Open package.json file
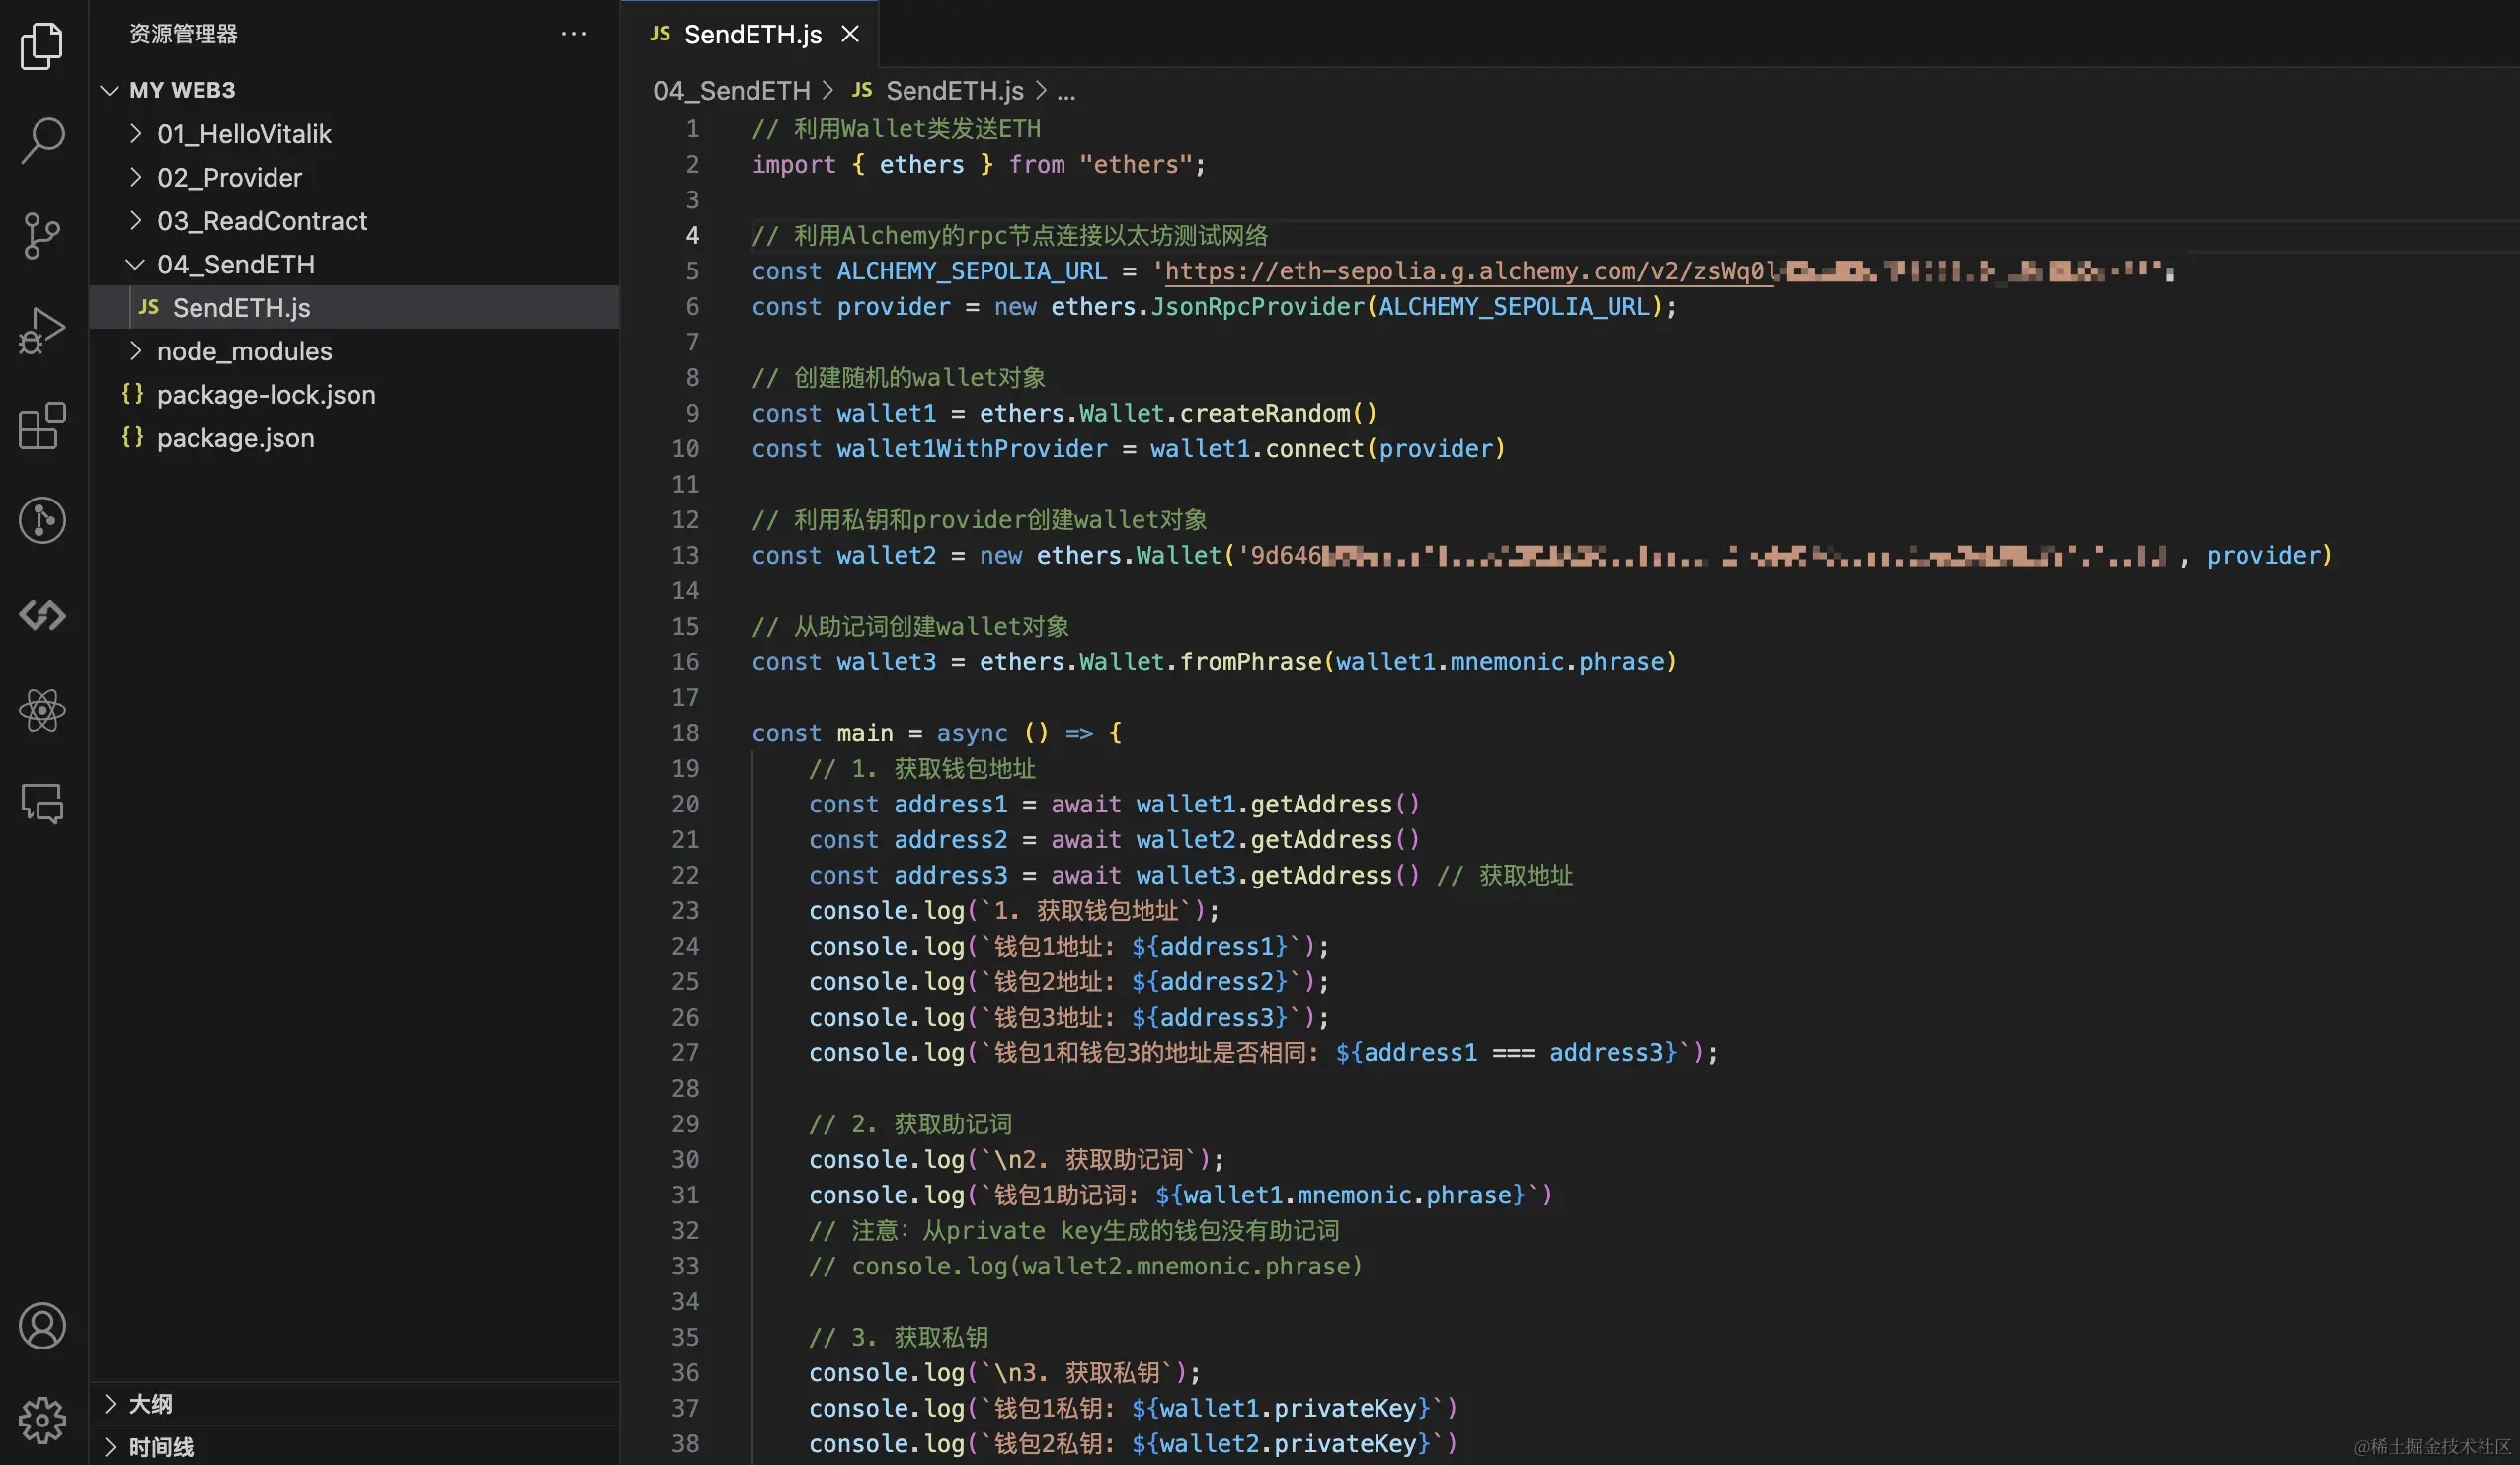Image resolution: width=2520 pixels, height=1465 pixels. (x=354, y=438)
